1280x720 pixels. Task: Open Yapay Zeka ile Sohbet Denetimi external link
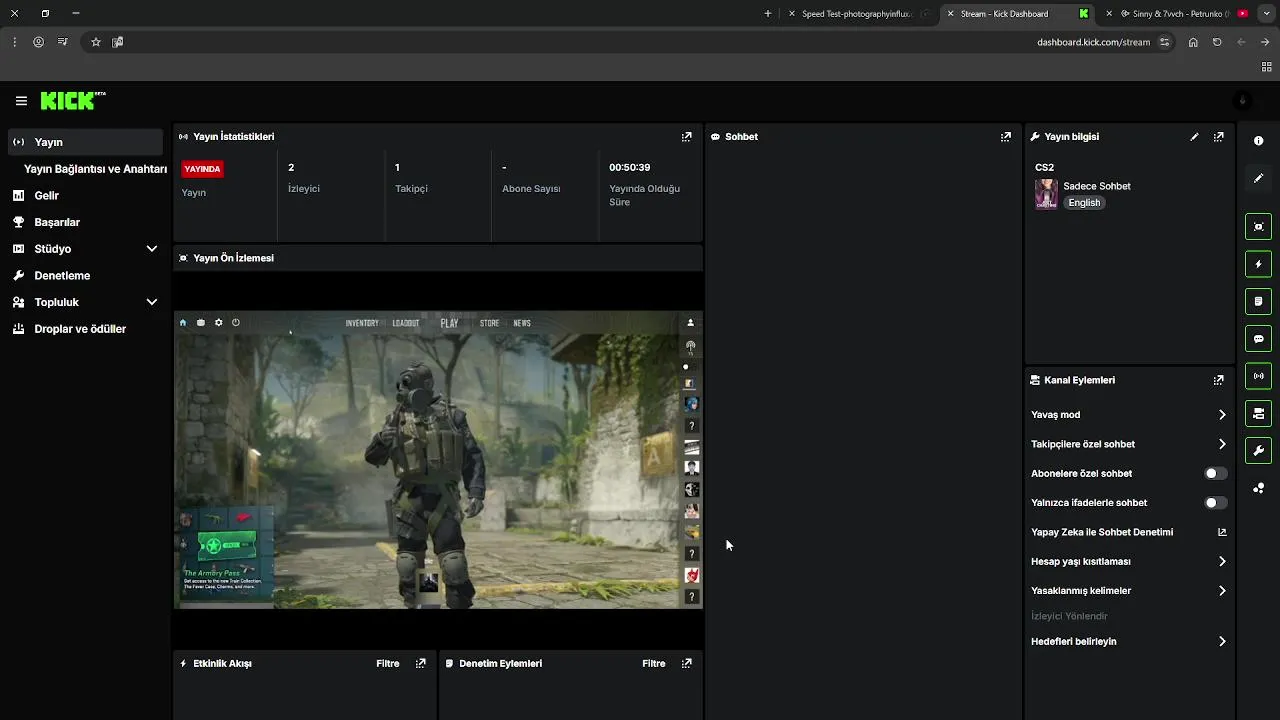tap(1222, 532)
